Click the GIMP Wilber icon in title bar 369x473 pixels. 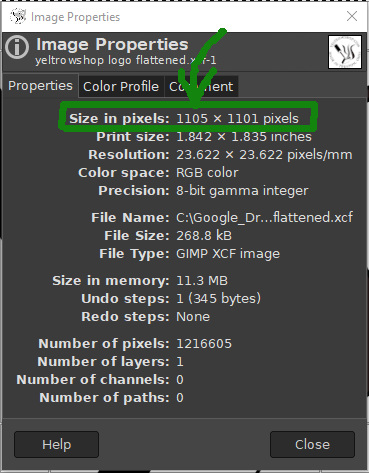point(18,16)
